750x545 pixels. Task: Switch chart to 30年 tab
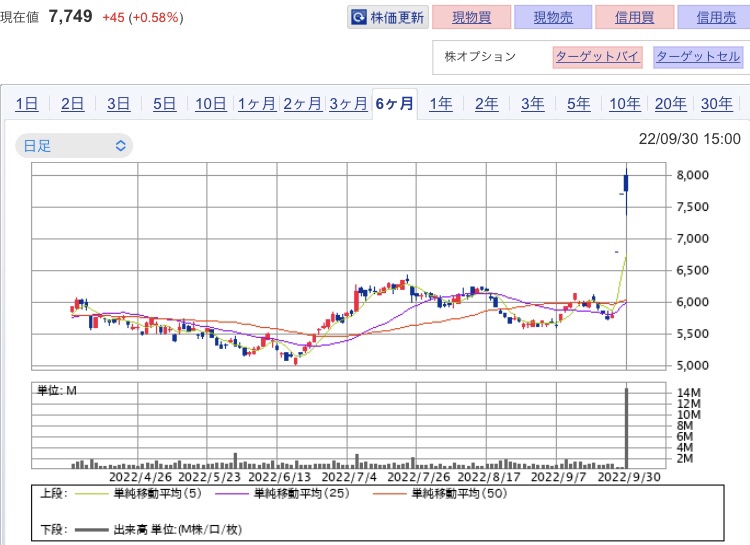pos(717,103)
